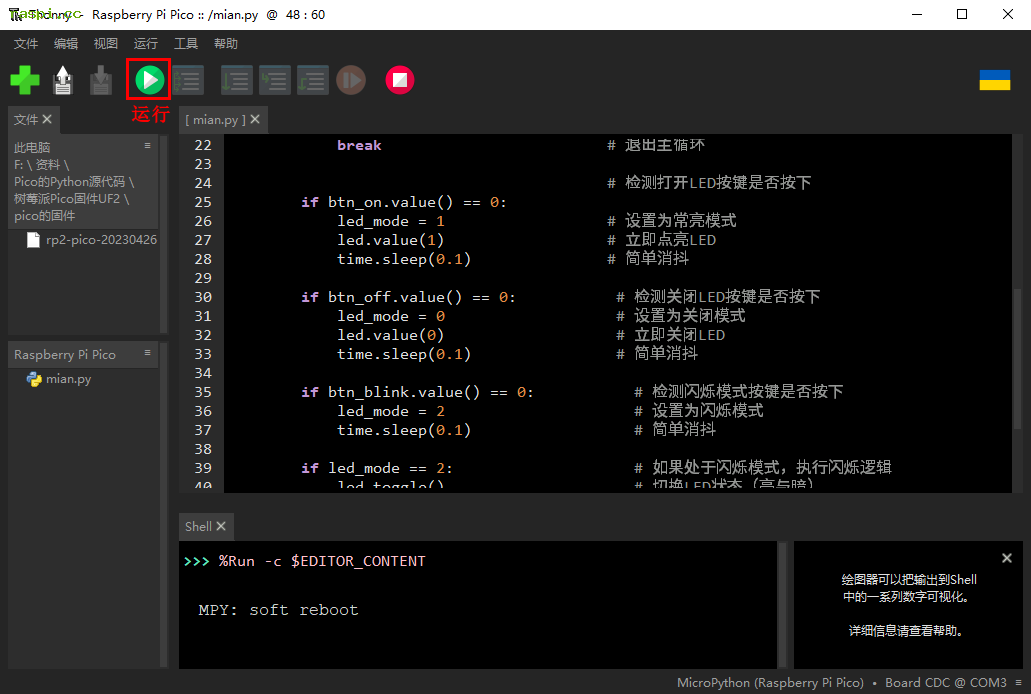
Task: Open the 工具 menu
Action: pos(186,44)
